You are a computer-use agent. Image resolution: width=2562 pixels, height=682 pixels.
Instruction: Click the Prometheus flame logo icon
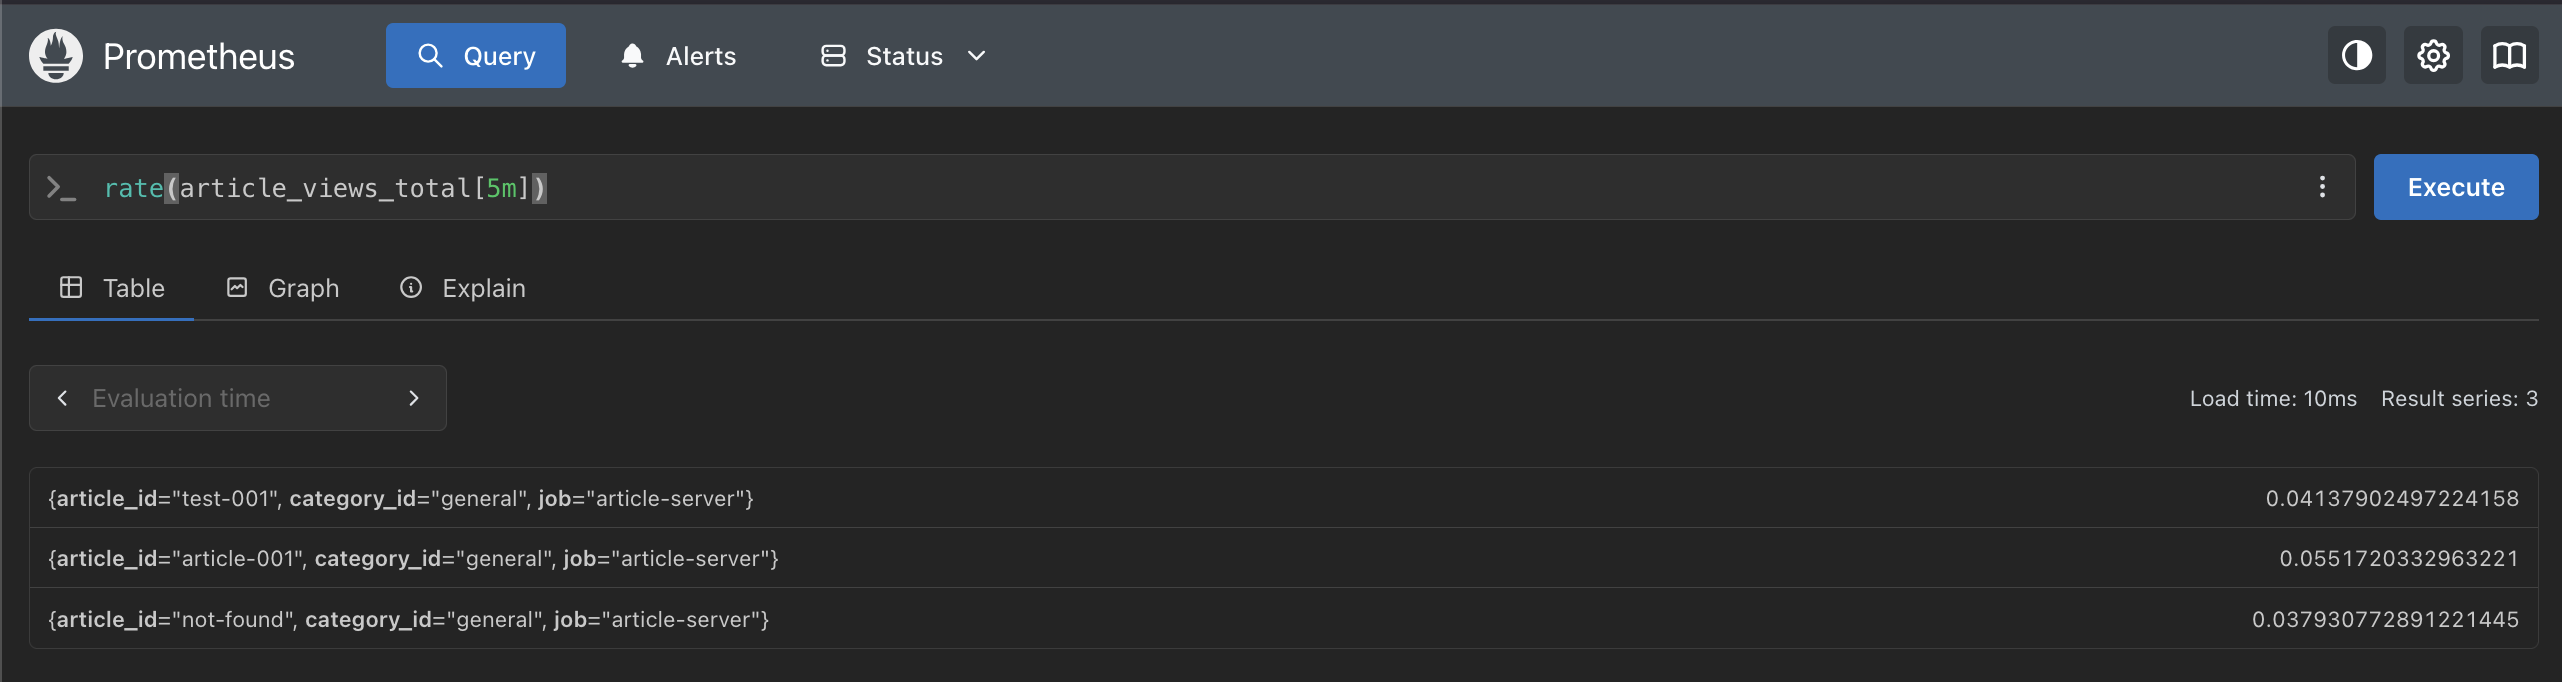(56, 56)
